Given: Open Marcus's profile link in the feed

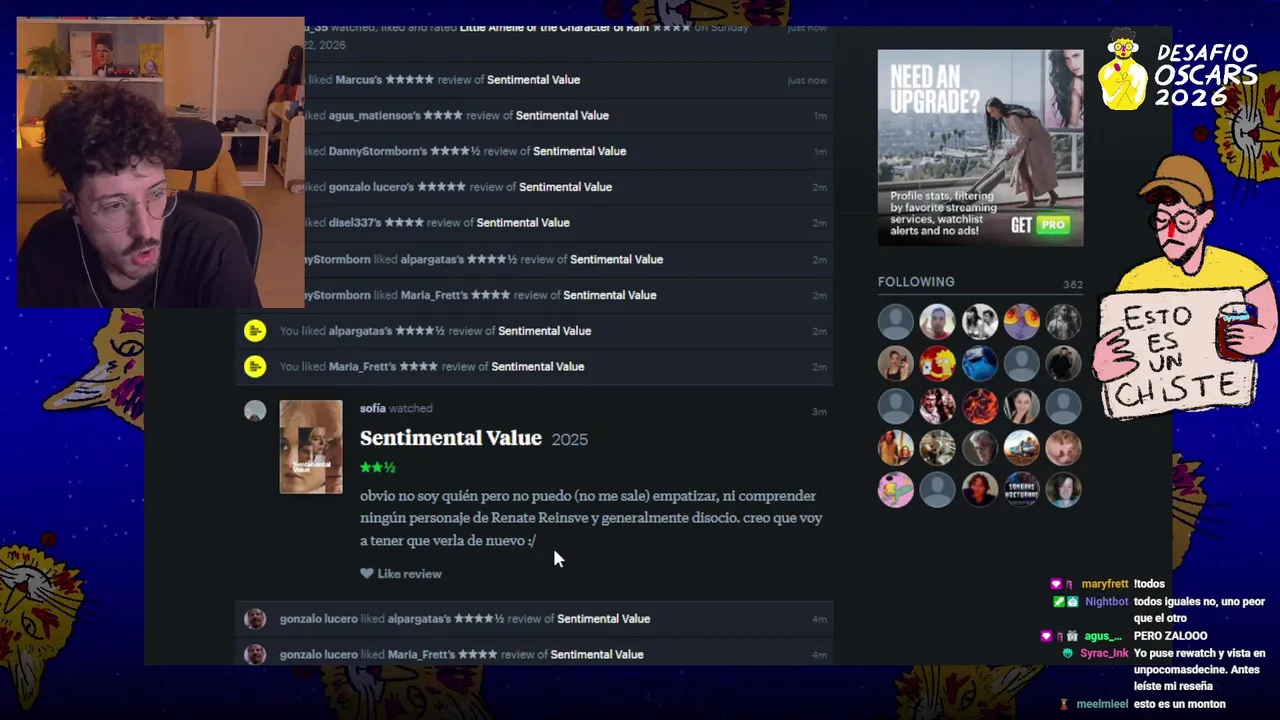Looking at the screenshot, I should click(x=359, y=79).
